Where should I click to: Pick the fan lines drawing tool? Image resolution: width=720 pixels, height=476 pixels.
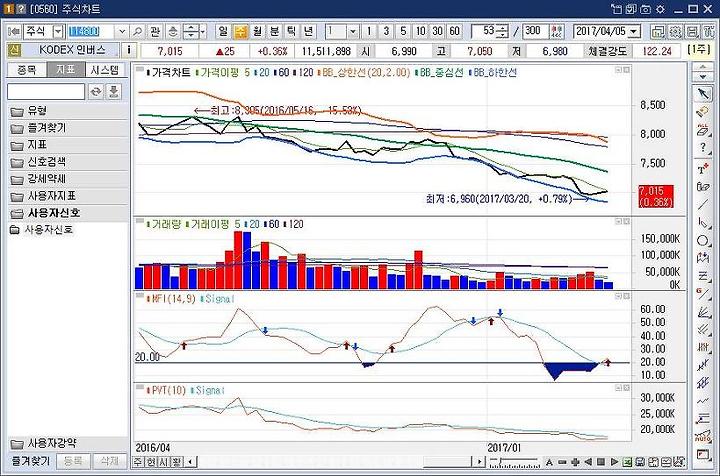point(703,312)
